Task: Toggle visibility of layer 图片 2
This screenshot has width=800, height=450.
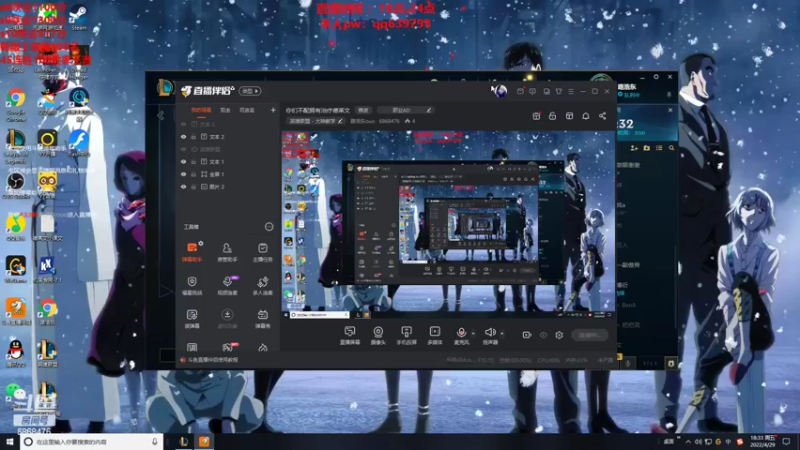Action: coord(184,187)
